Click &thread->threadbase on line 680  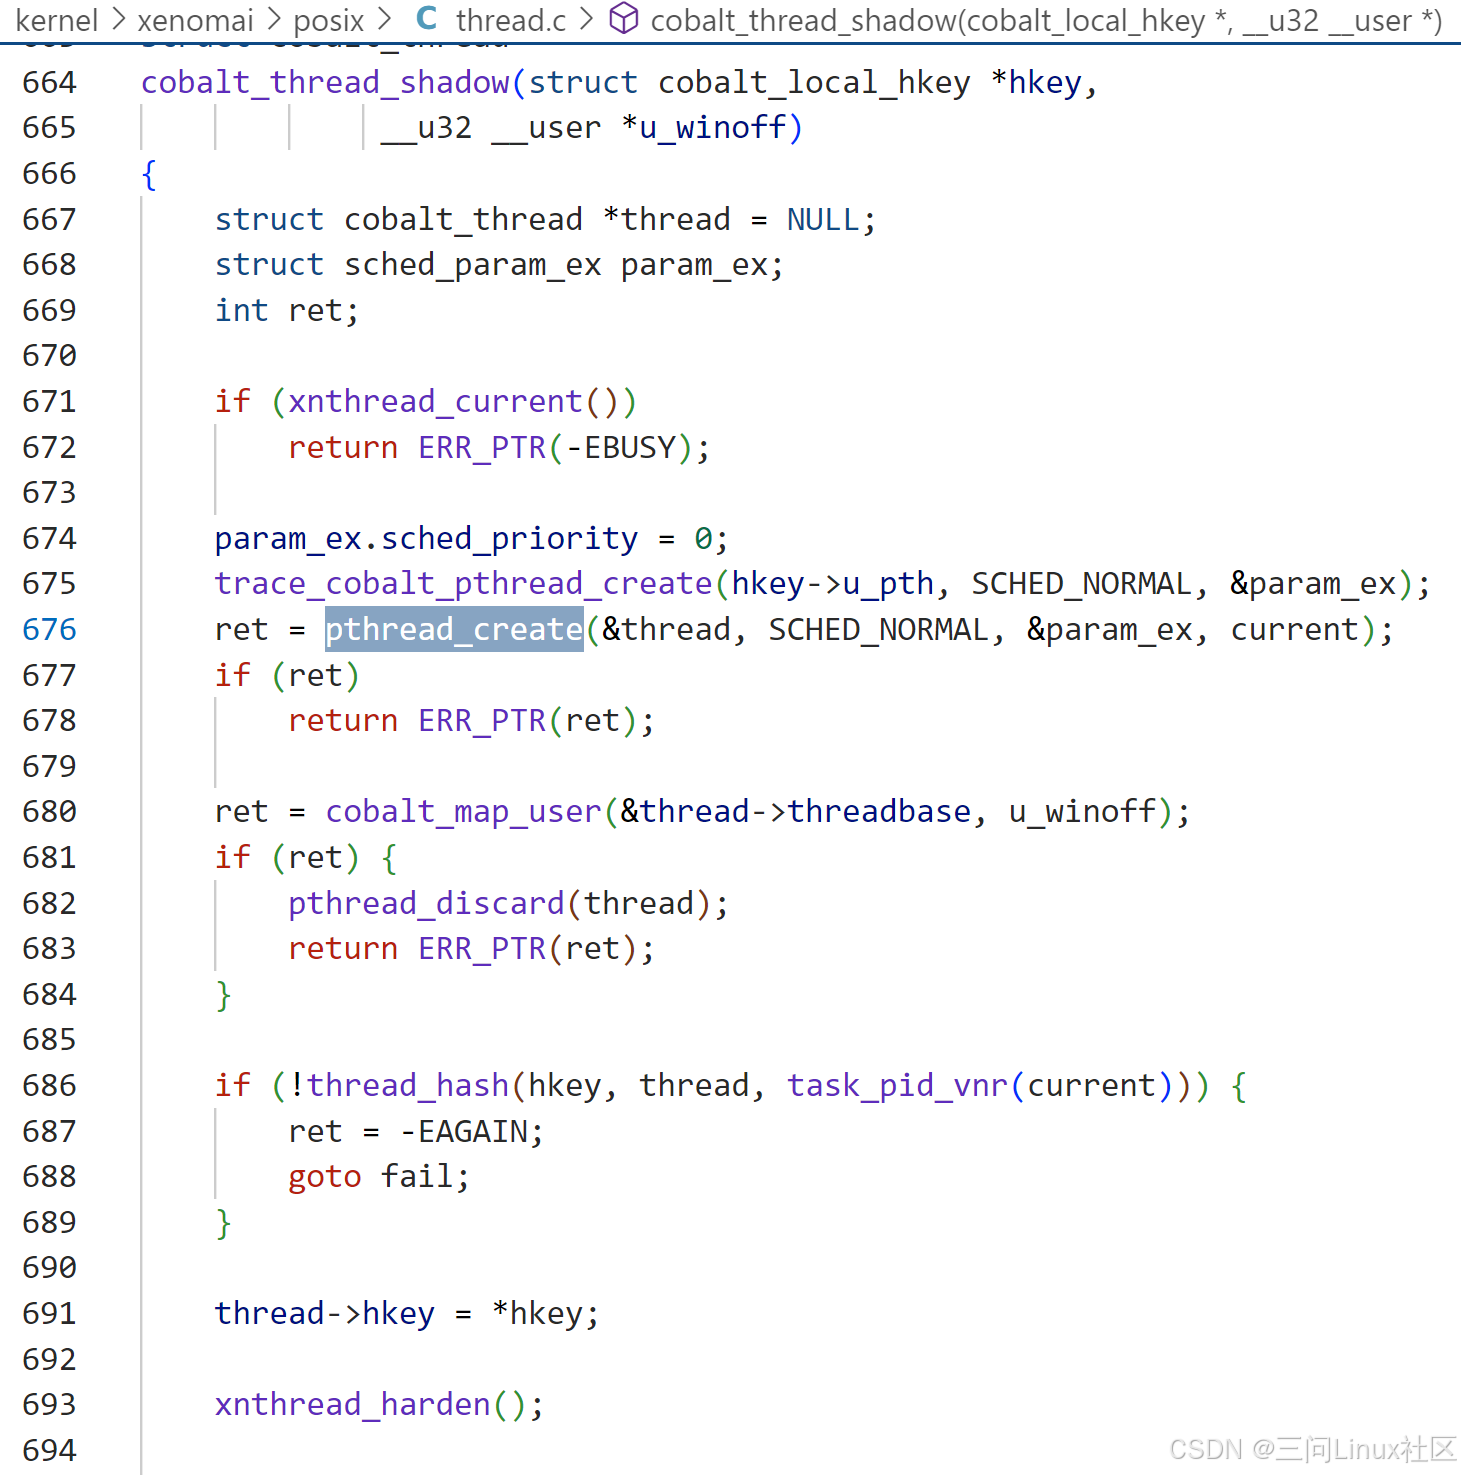point(795,811)
